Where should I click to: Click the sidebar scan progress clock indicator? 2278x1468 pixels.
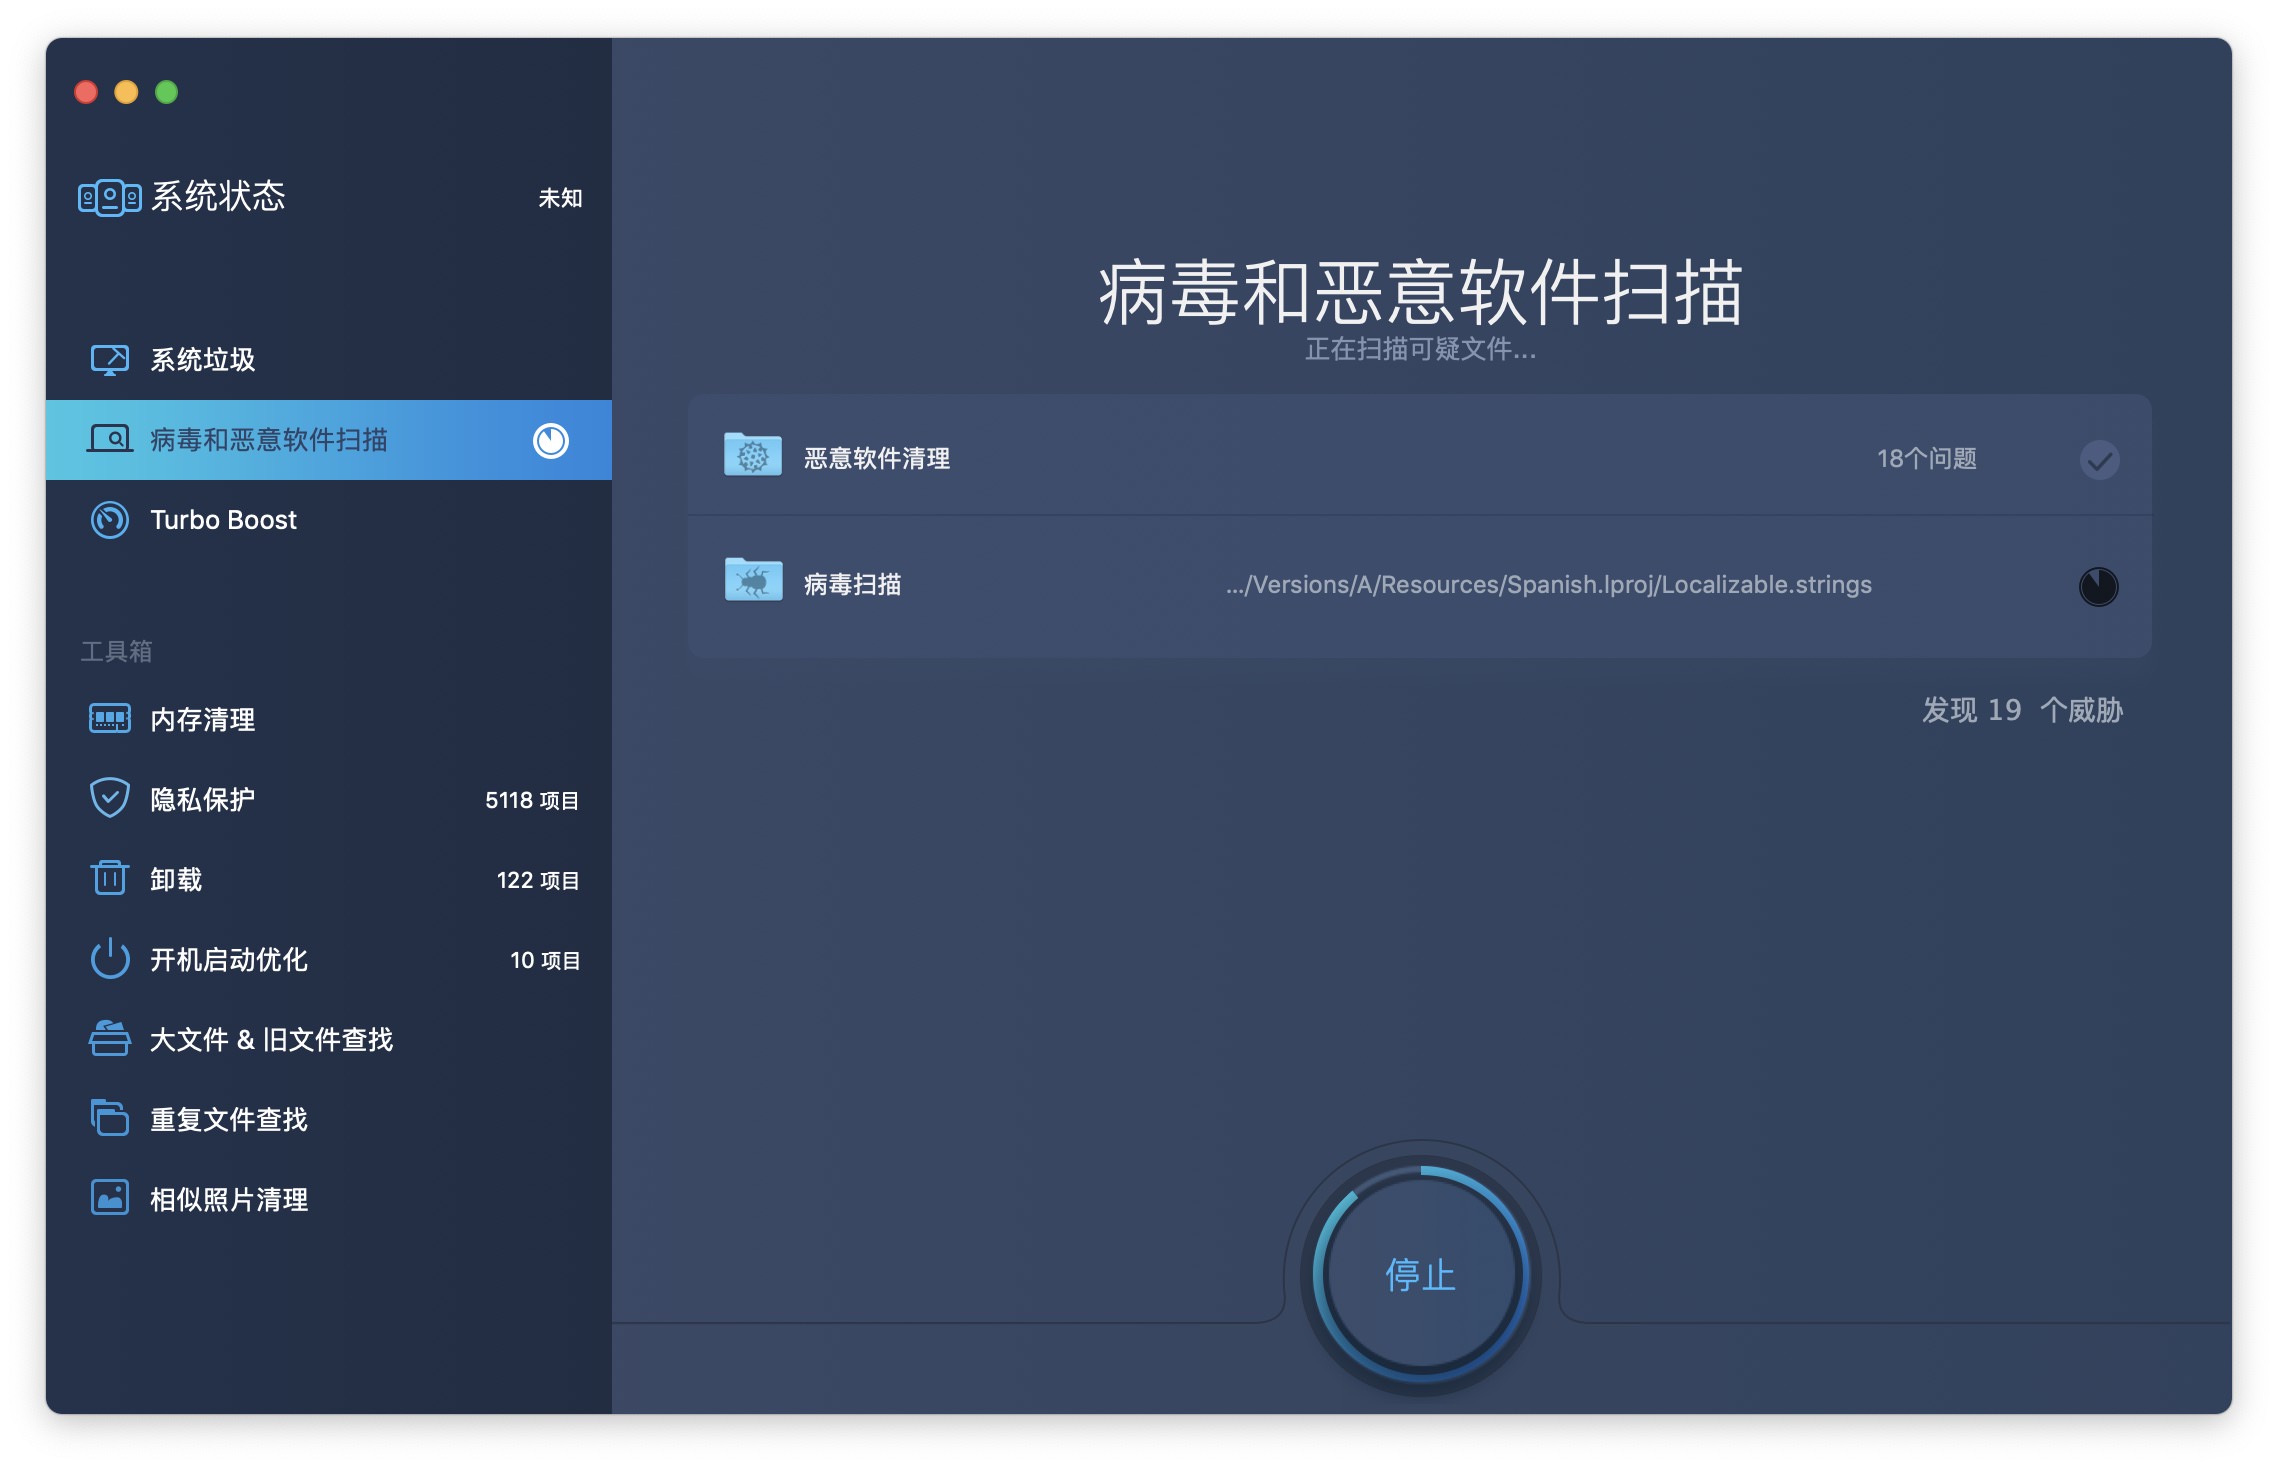click(x=550, y=440)
